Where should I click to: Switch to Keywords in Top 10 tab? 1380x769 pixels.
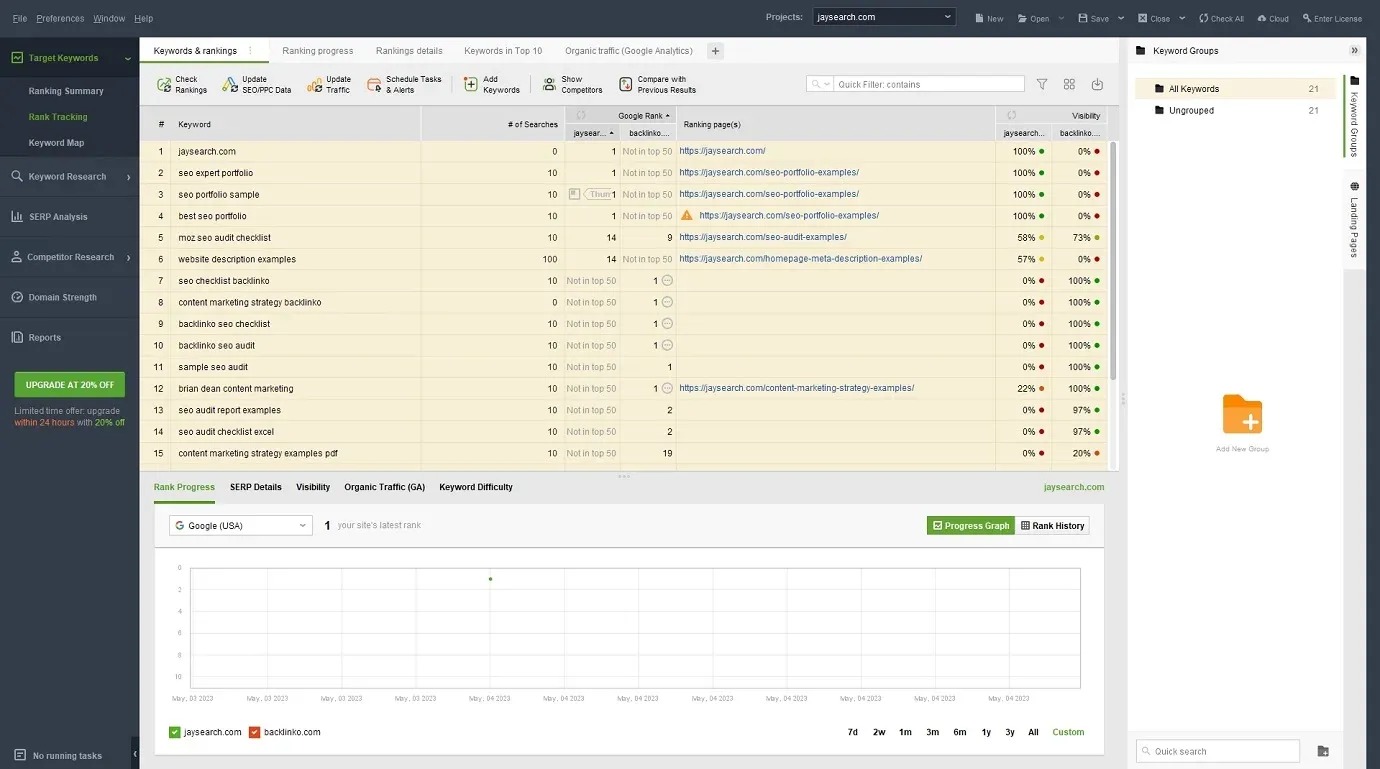pos(503,51)
